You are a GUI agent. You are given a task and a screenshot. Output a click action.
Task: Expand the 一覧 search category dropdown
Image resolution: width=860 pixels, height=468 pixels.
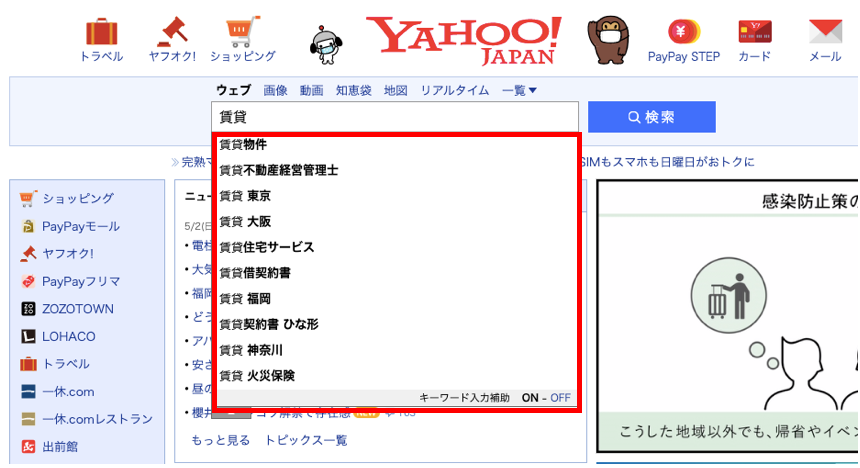(519, 91)
